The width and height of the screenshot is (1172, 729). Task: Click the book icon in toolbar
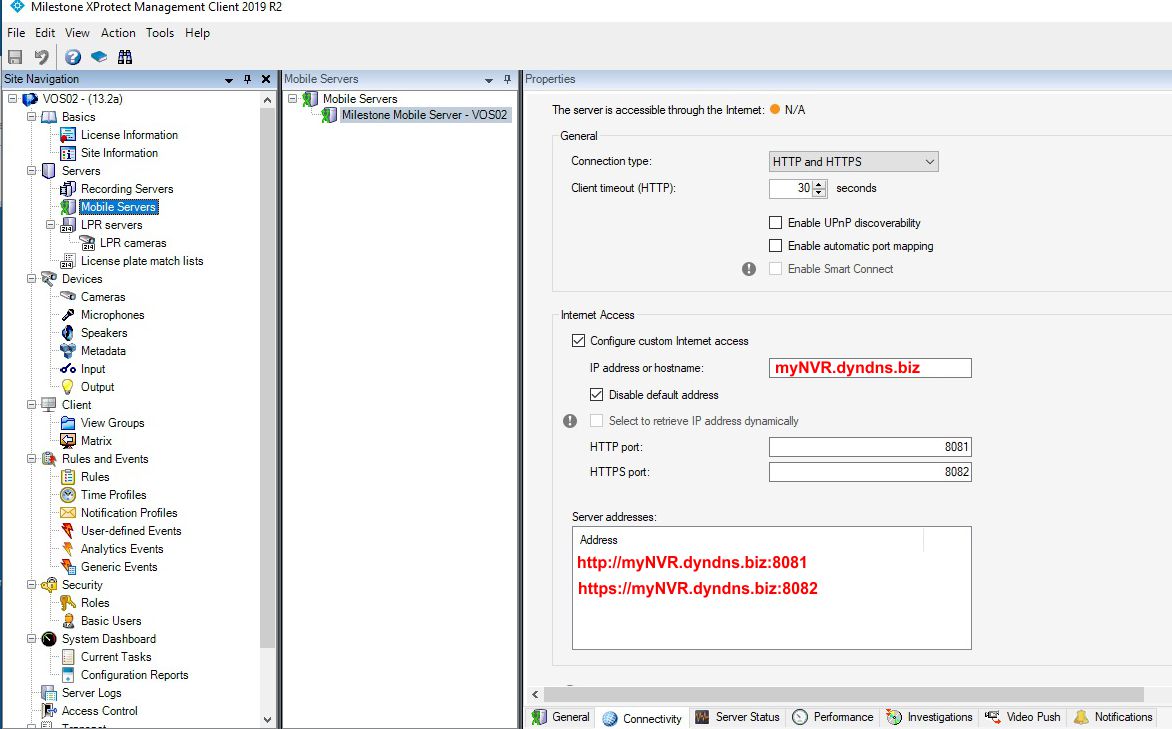[x=99, y=57]
